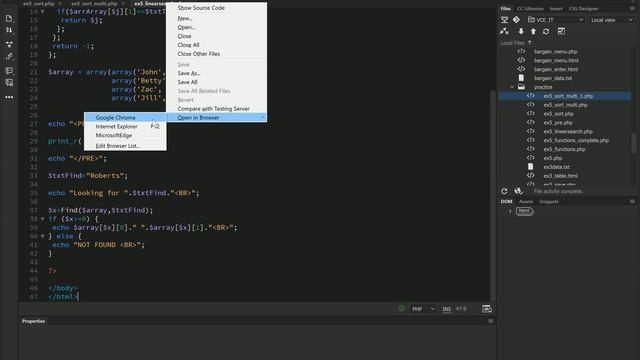Select Open... in context menu
The image size is (640, 360).
[216, 27]
